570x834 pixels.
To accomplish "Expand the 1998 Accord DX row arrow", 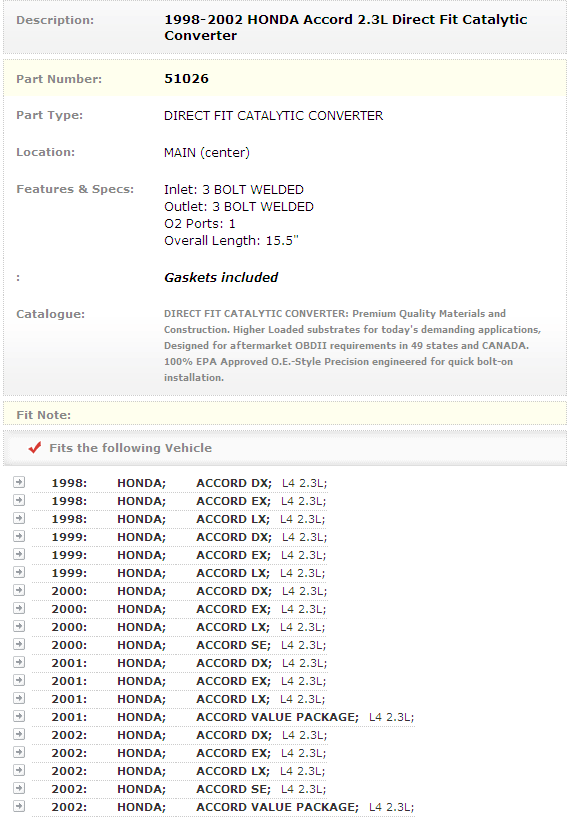I will (x=19, y=482).
